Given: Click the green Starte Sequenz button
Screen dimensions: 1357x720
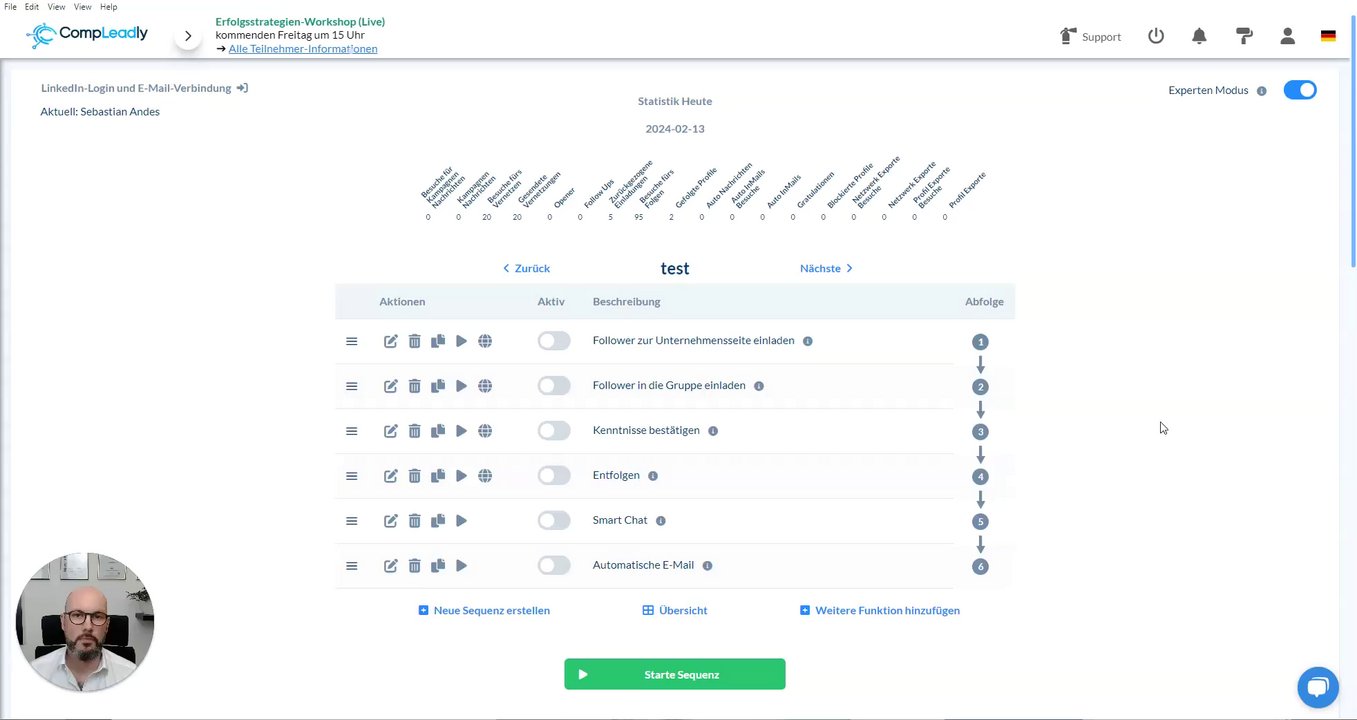Looking at the screenshot, I should pyautogui.click(x=675, y=674).
